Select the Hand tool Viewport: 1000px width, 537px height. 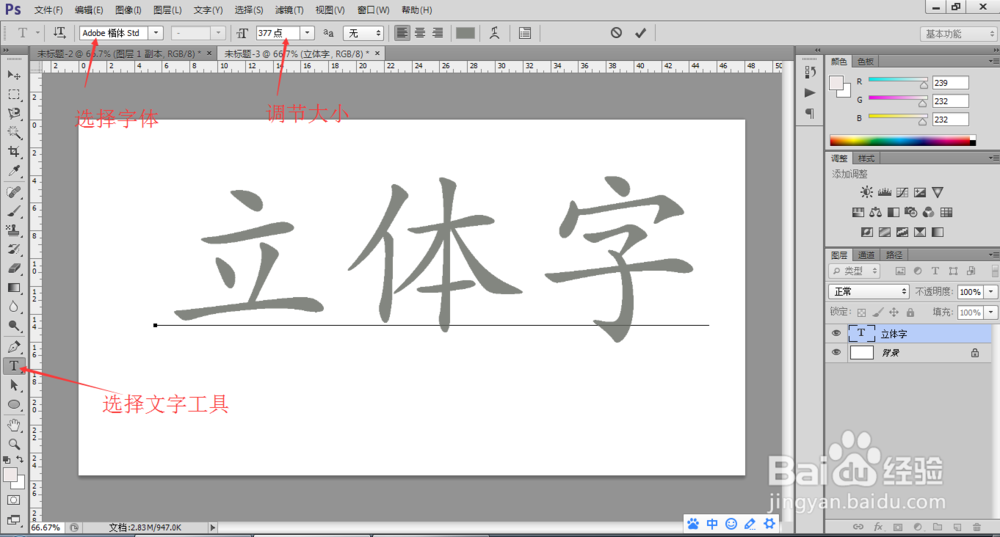(x=13, y=425)
